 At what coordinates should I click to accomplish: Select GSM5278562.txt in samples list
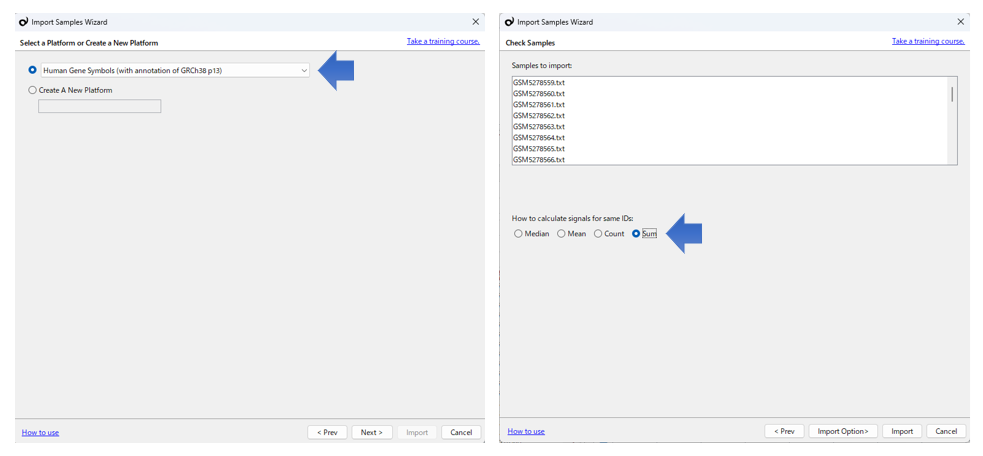tap(539, 115)
